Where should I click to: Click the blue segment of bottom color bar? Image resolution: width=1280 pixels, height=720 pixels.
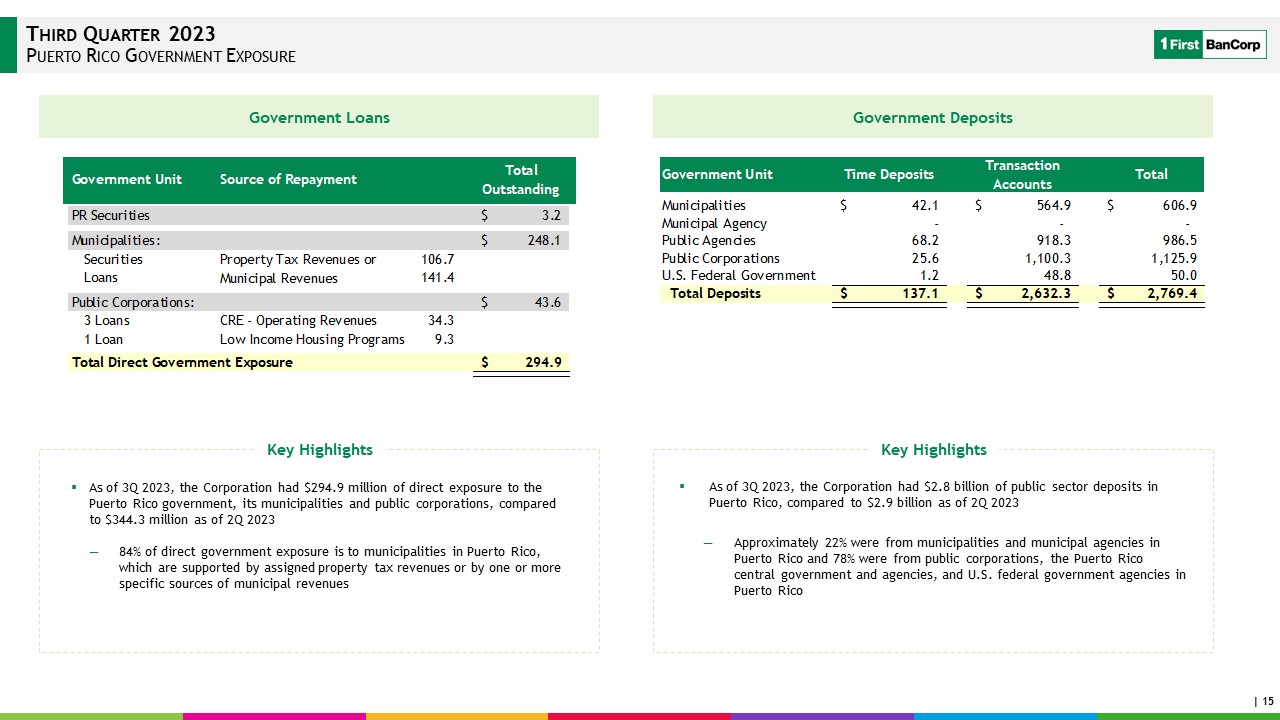point(1005,716)
